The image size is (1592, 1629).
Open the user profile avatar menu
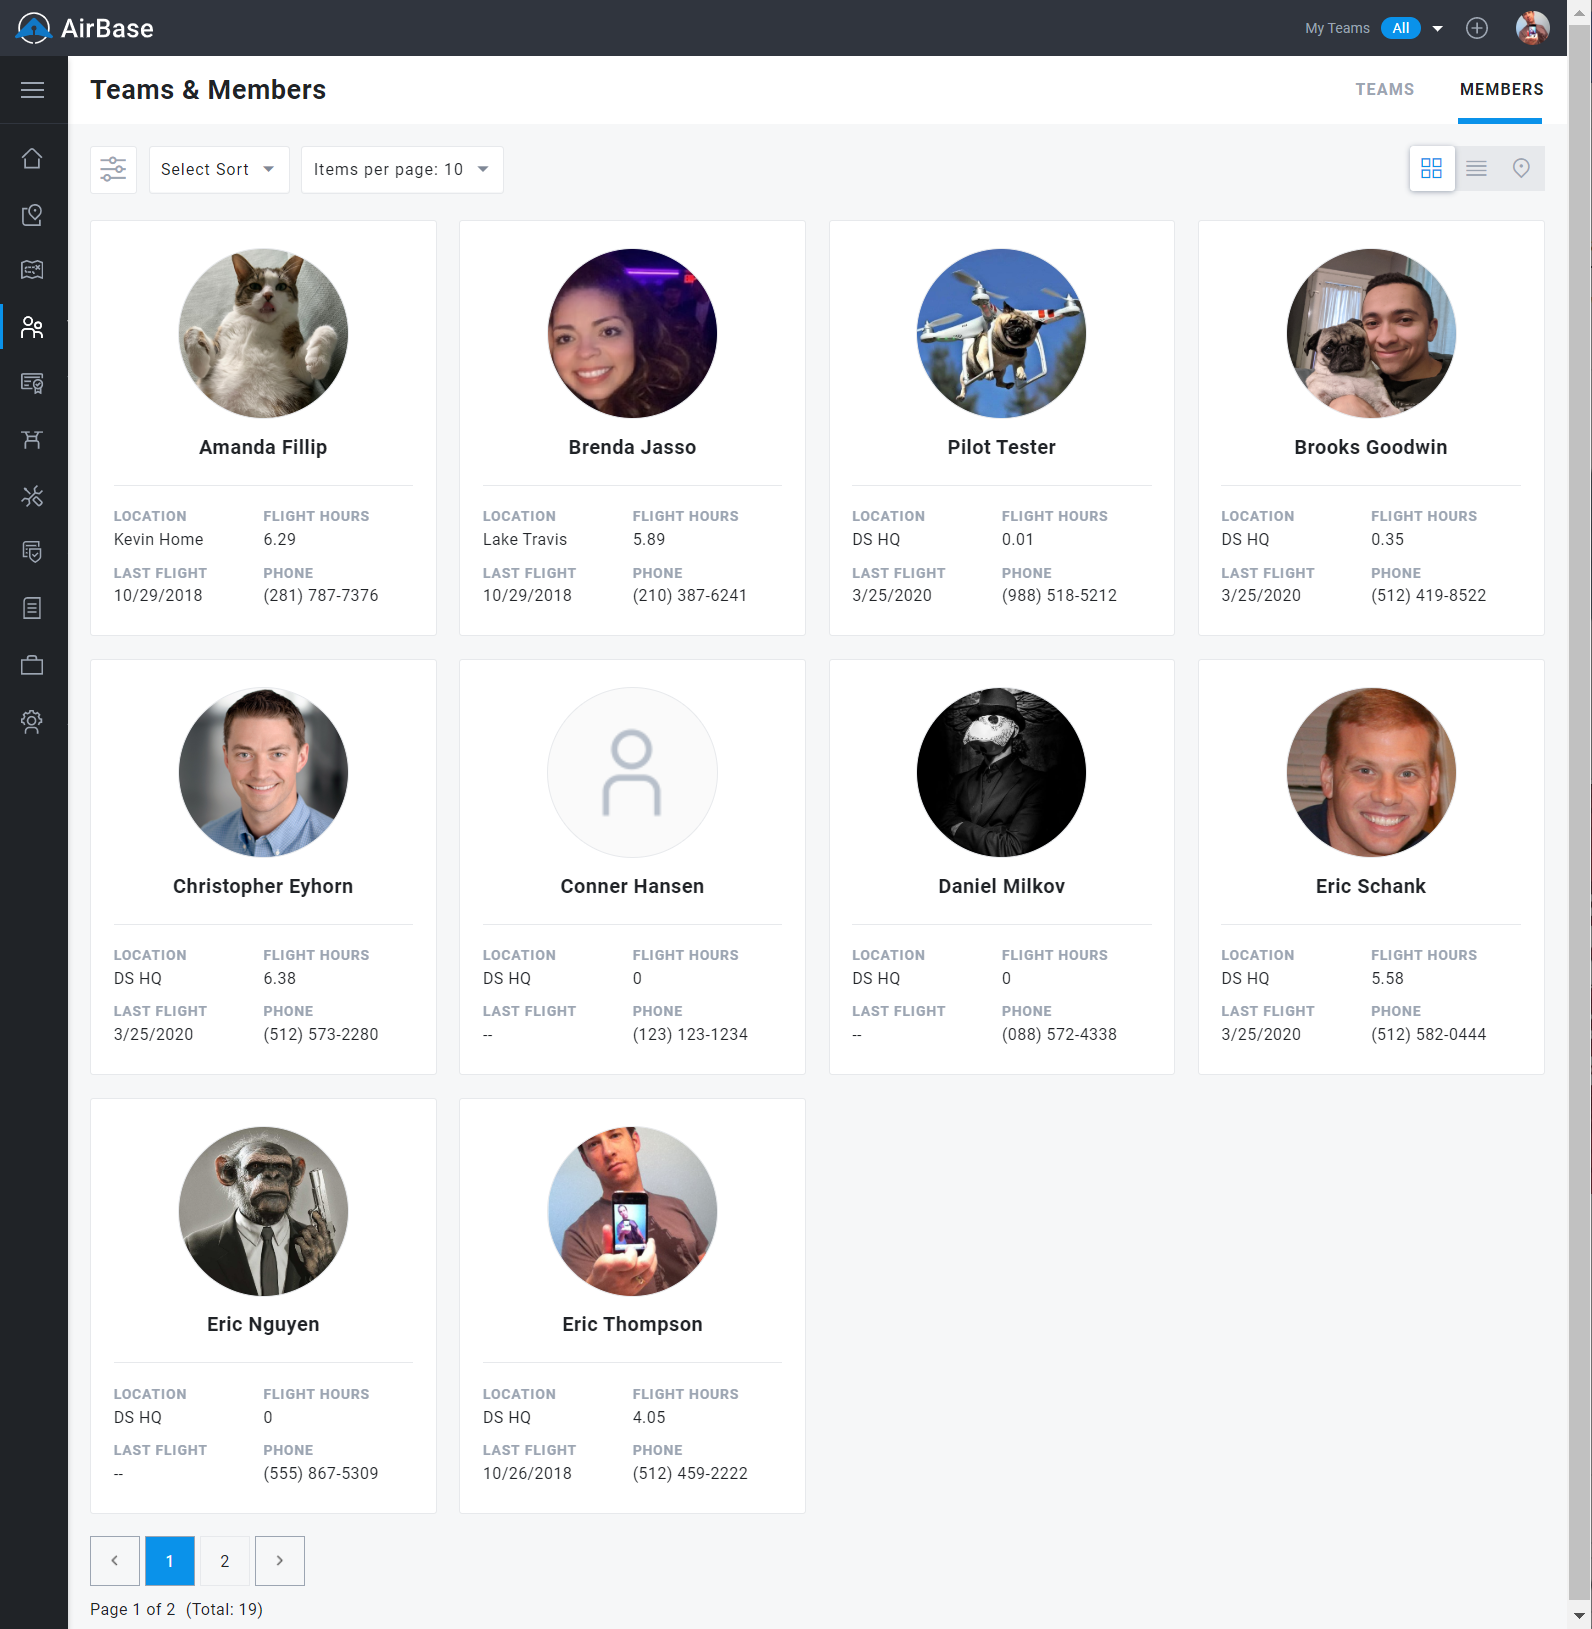(x=1532, y=28)
